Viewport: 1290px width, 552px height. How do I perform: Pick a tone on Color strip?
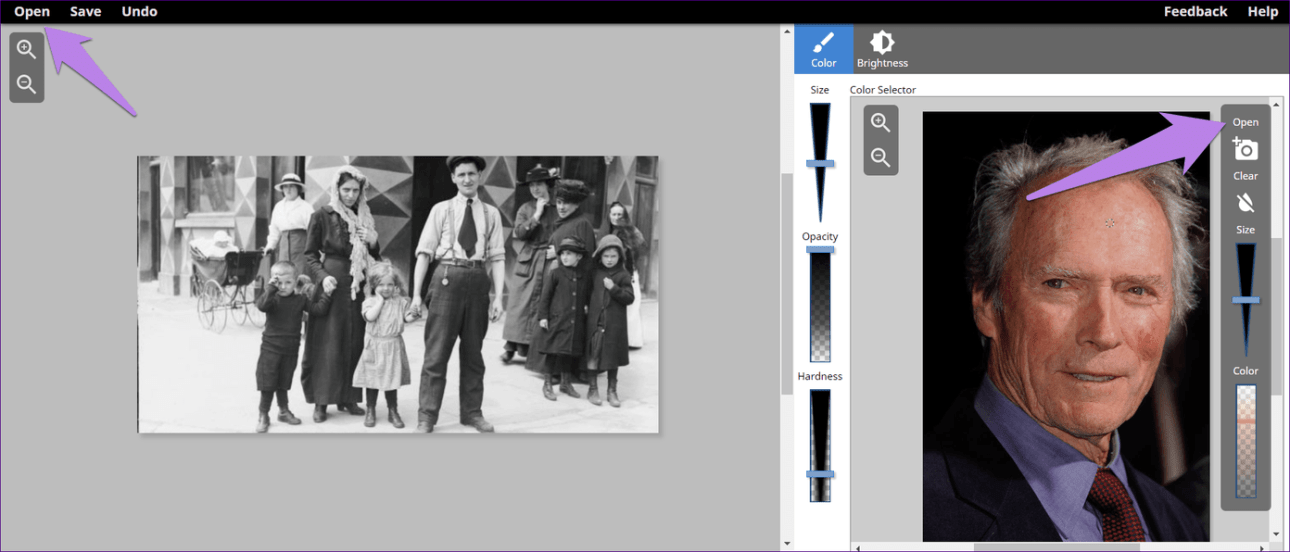pos(1246,440)
